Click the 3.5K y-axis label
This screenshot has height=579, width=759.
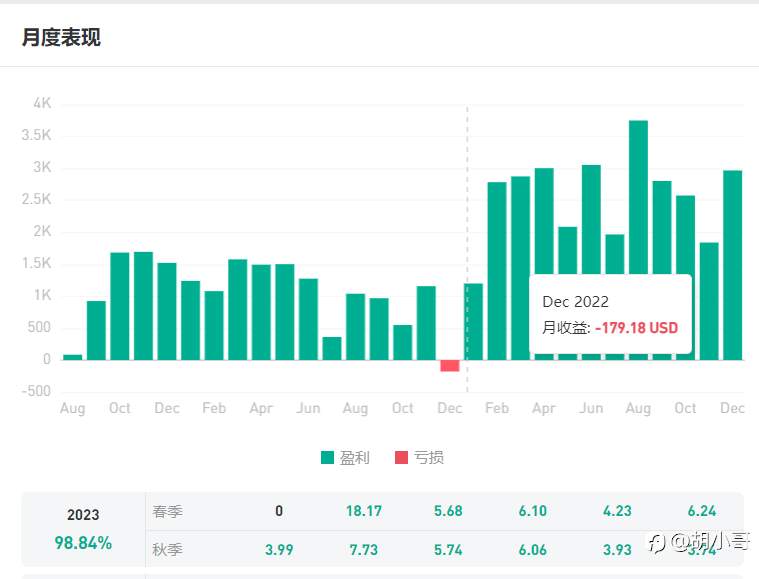pyautogui.click(x=36, y=135)
